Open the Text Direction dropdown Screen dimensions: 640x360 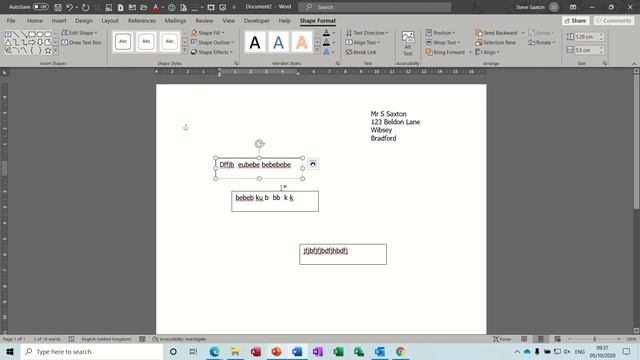coord(367,33)
